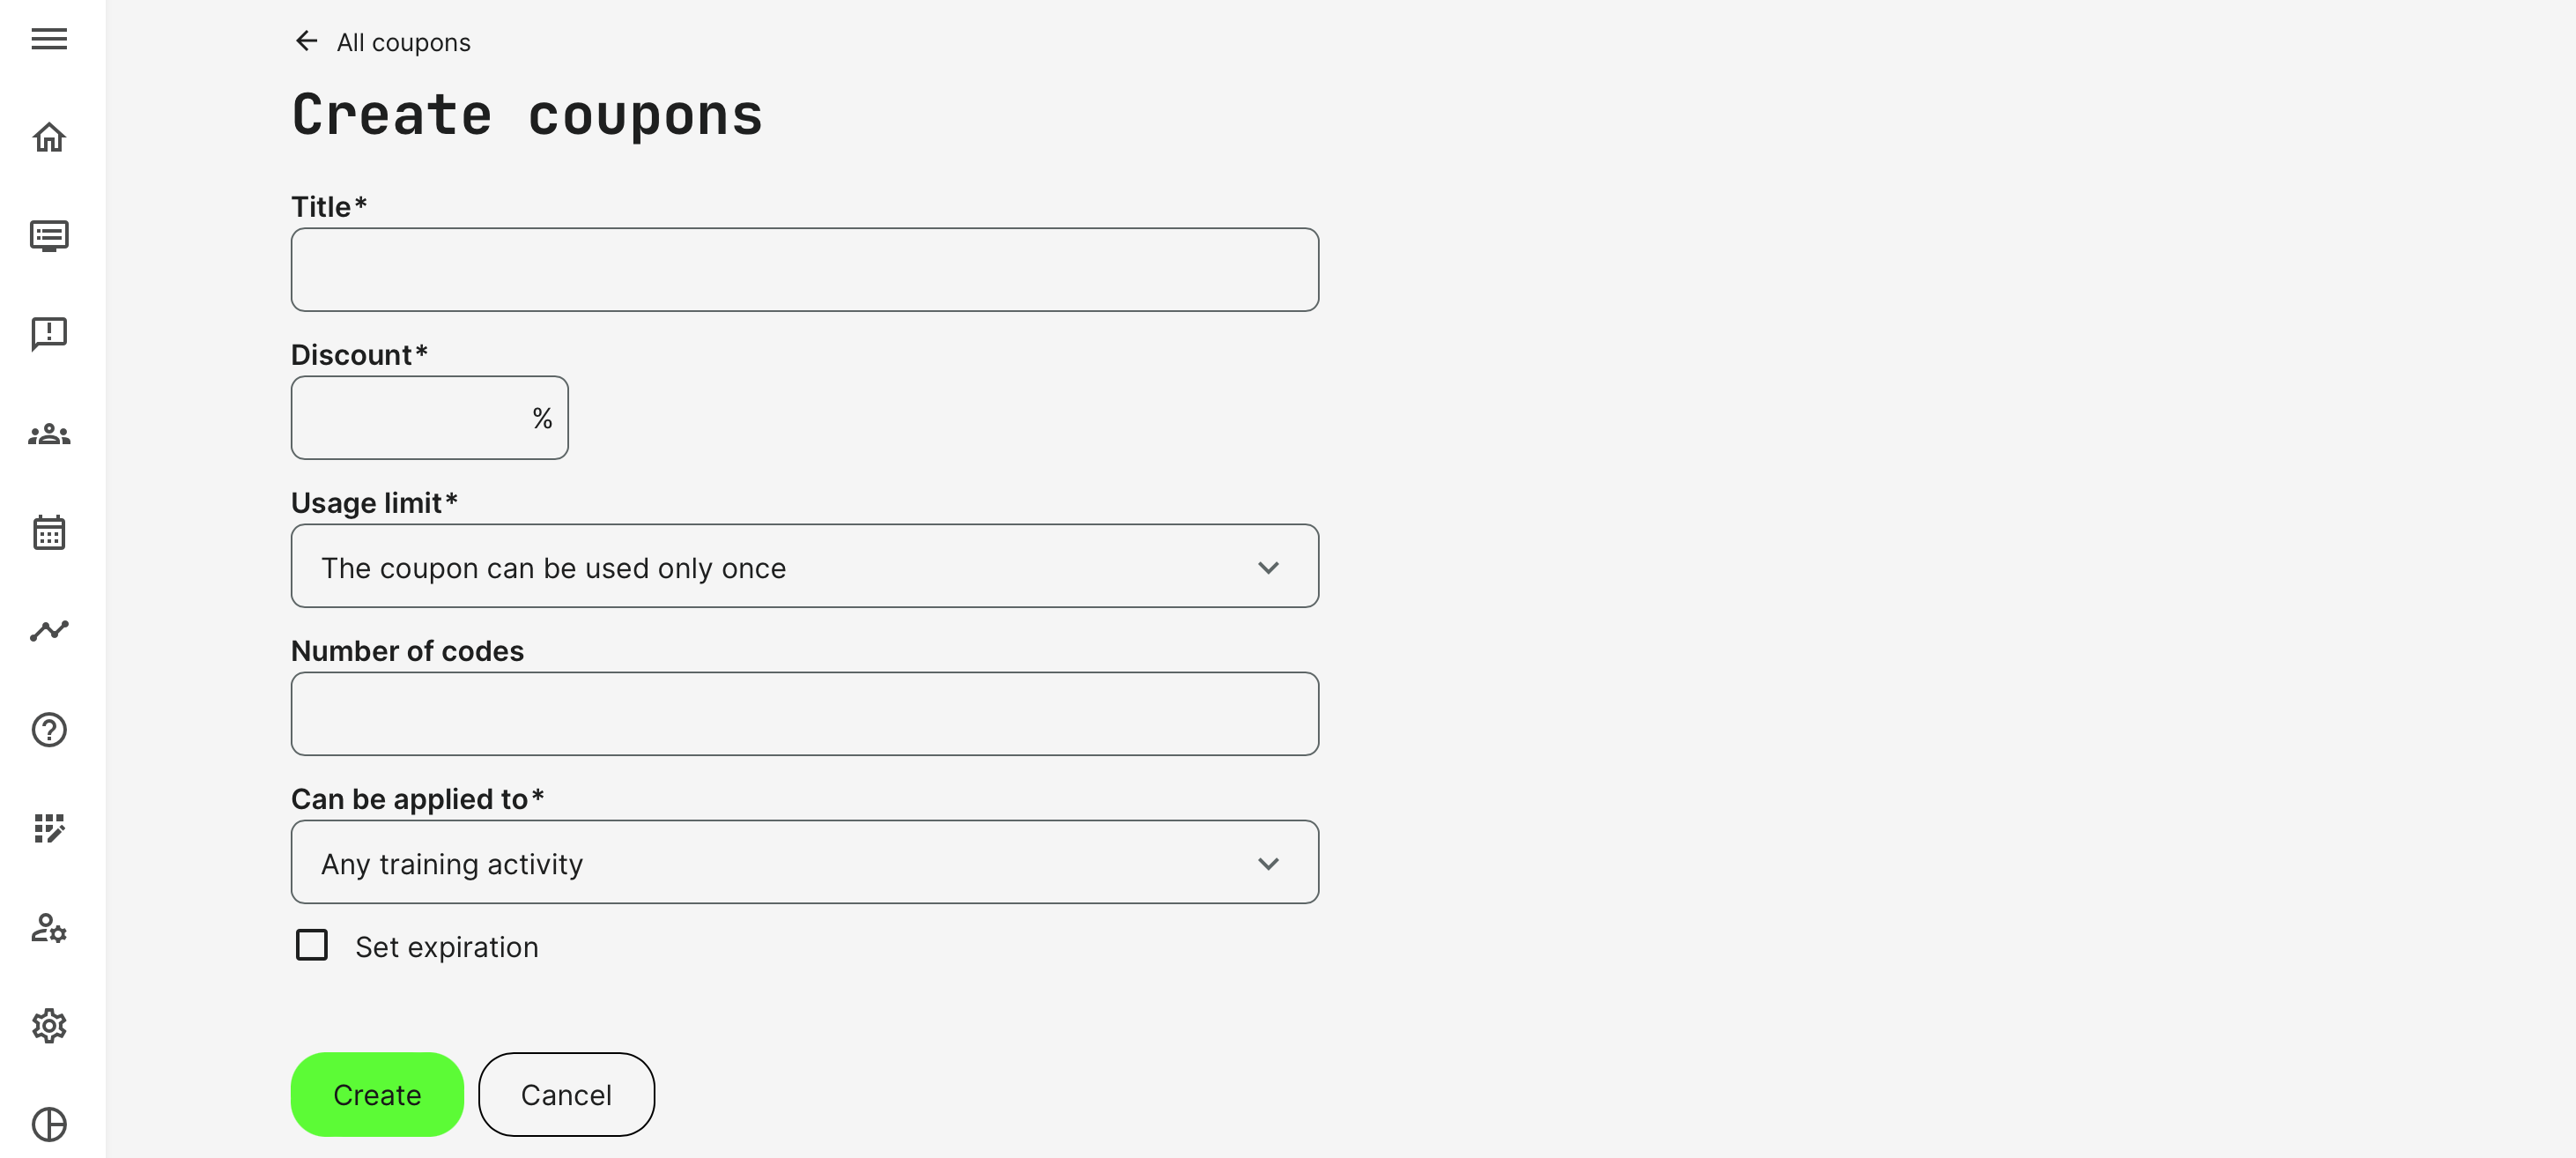Open the settings gear icon
Screen dimensions: 2576x1158
pos(49,1026)
